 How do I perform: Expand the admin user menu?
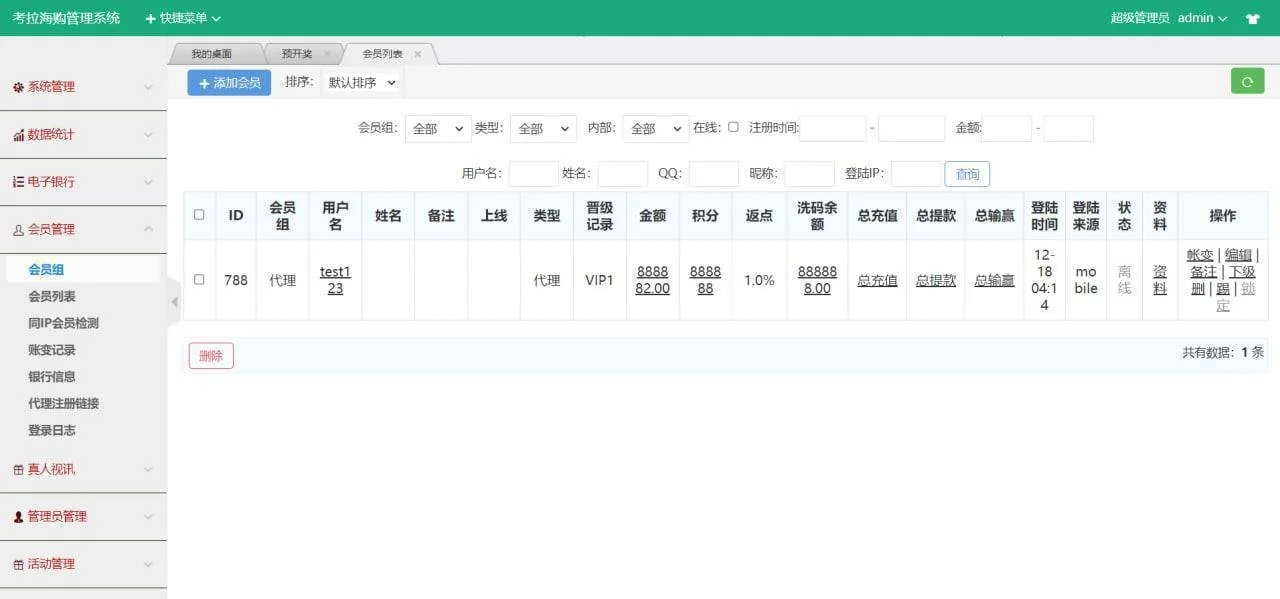point(1202,18)
